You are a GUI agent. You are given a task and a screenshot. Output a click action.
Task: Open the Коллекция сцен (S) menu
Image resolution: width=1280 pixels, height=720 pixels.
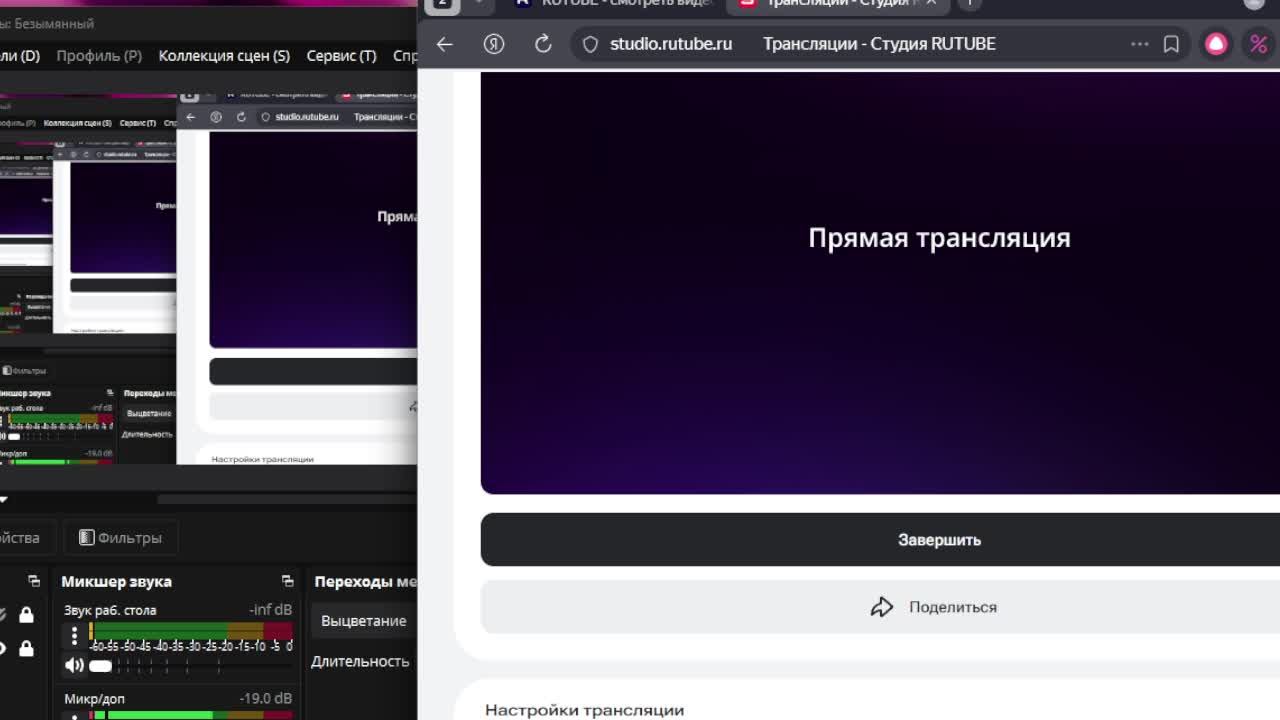pyautogui.click(x=224, y=56)
